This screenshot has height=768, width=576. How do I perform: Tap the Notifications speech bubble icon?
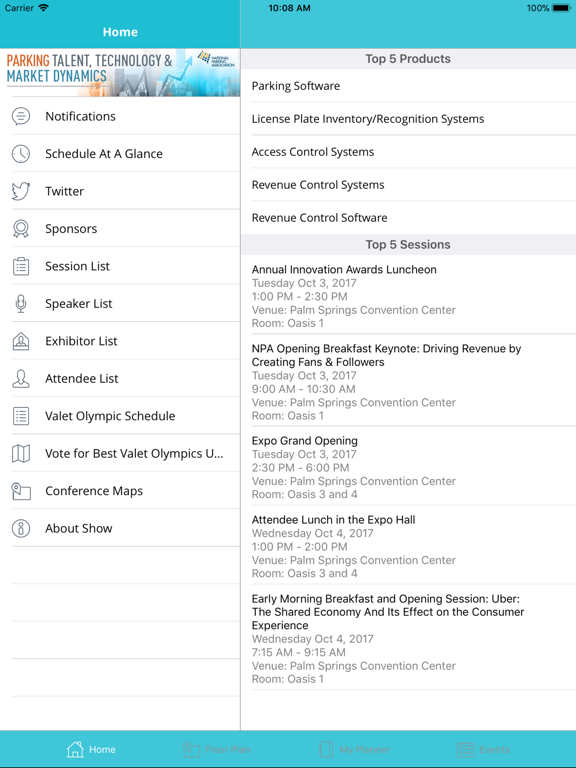tap(21, 116)
